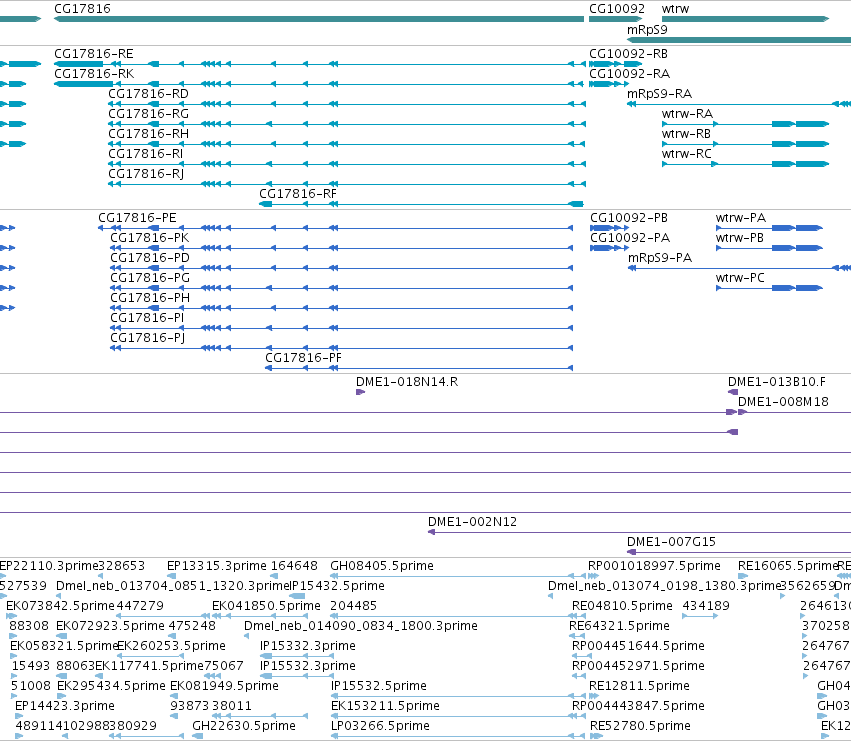The width and height of the screenshot is (851, 741).
Task: Select EST IP15332.3prime
Action: click(308, 646)
